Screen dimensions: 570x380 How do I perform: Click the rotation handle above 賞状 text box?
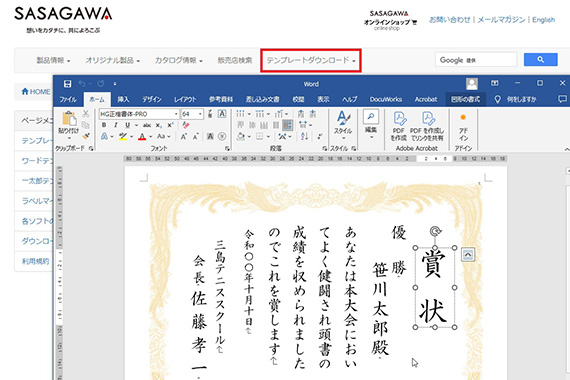point(435,231)
